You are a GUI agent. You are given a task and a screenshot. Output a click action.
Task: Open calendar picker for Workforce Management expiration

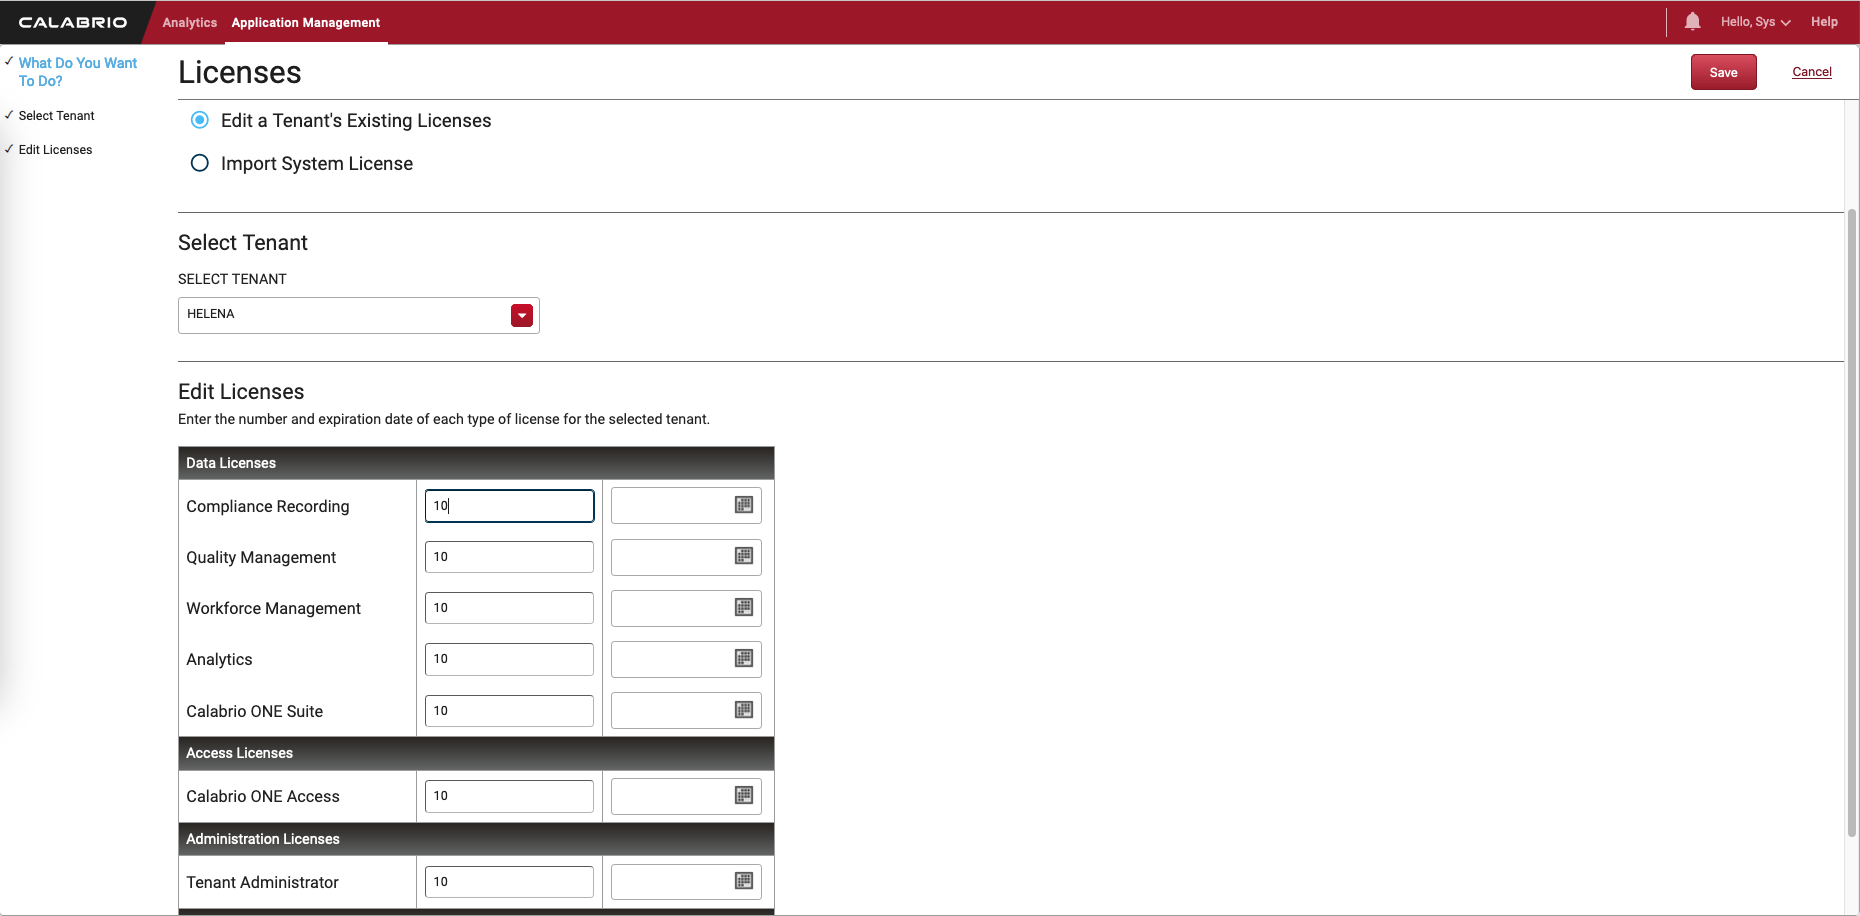click(743, 607)
